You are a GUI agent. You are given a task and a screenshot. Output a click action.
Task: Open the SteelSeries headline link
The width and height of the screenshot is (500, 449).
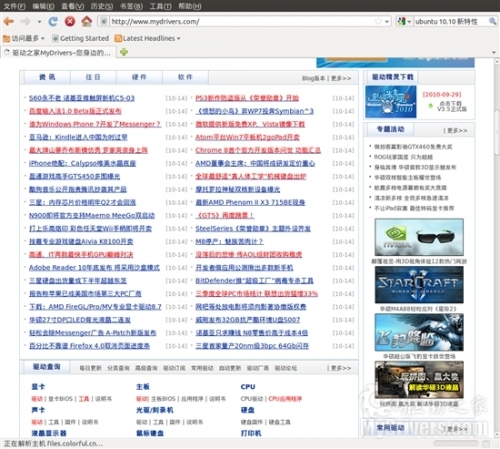click(253, 229)
